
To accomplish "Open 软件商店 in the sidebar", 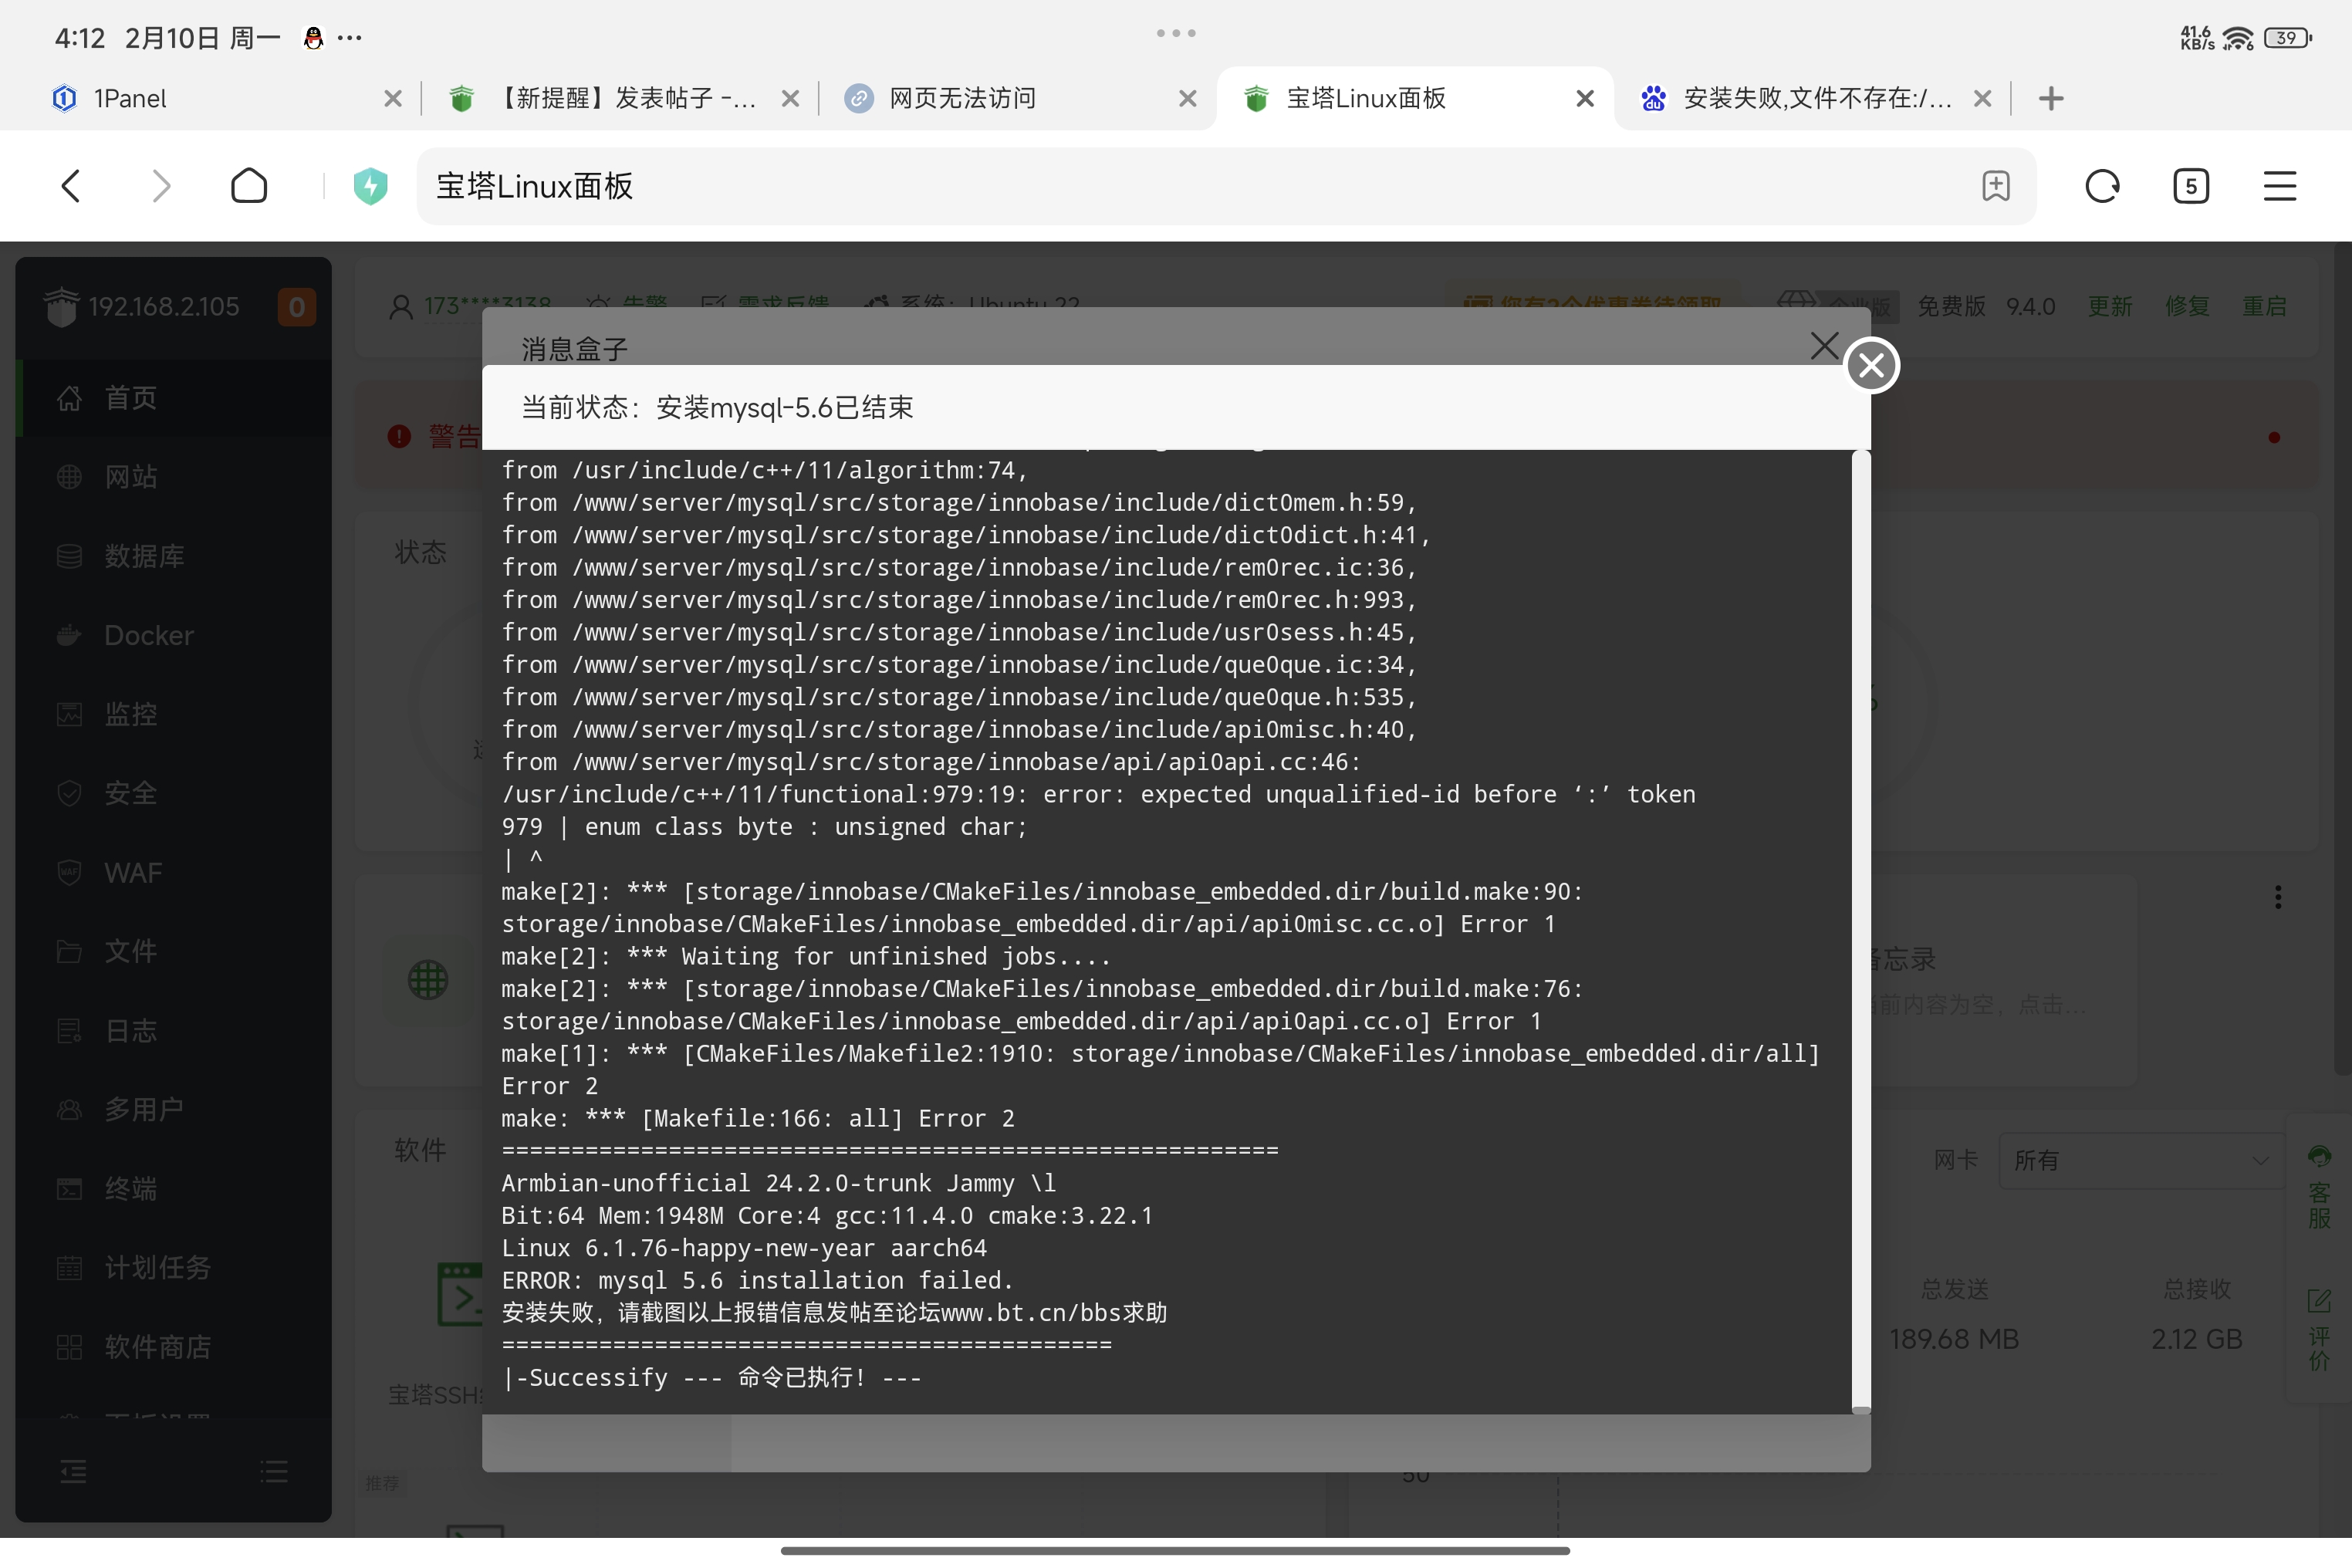I will pos(174,1346).
